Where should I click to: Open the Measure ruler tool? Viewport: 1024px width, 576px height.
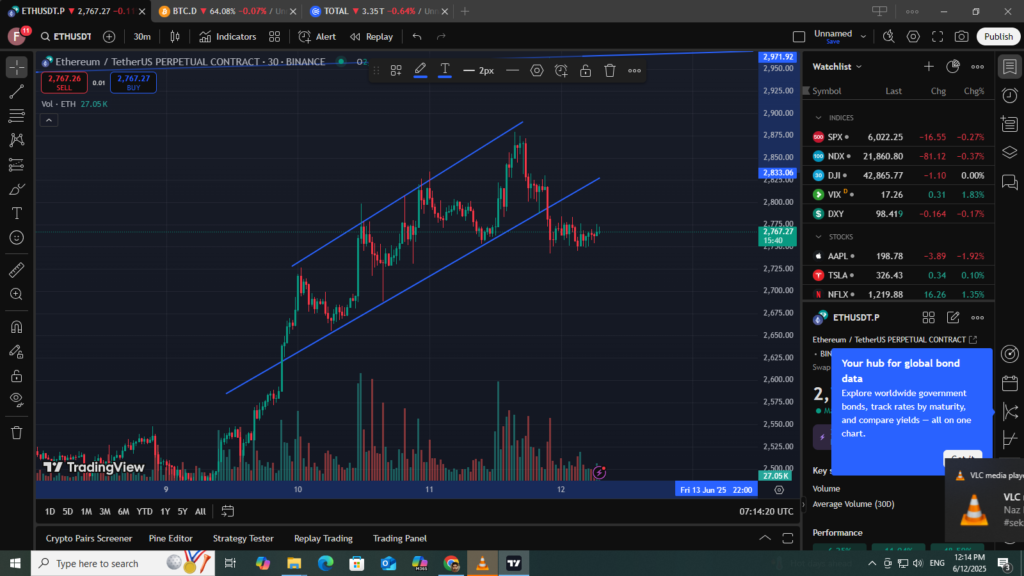tap(16, 270)
